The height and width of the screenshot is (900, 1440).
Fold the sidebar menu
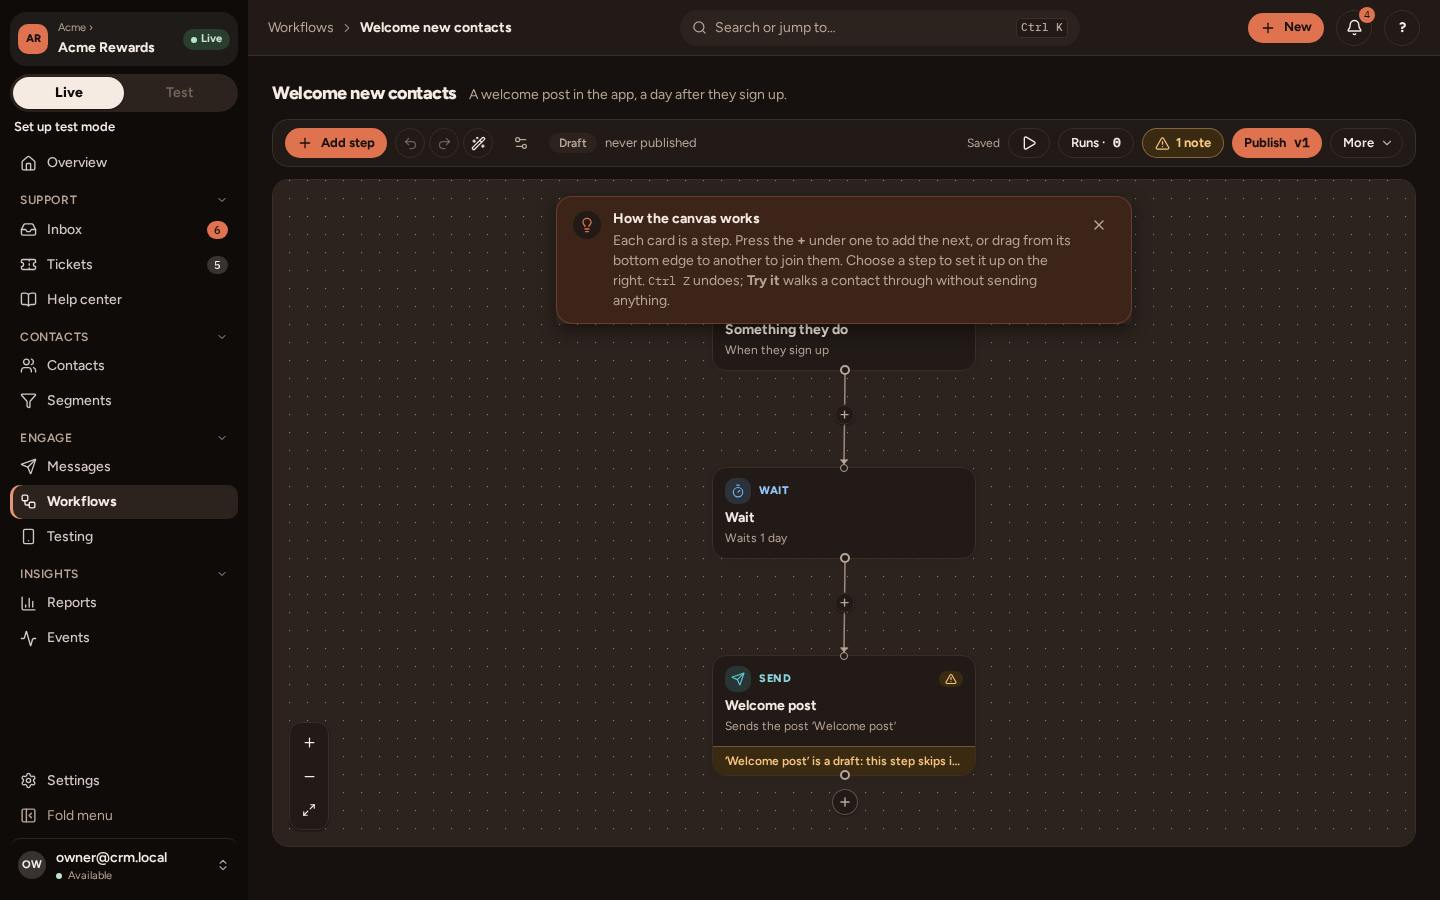(x=124, y=816)
